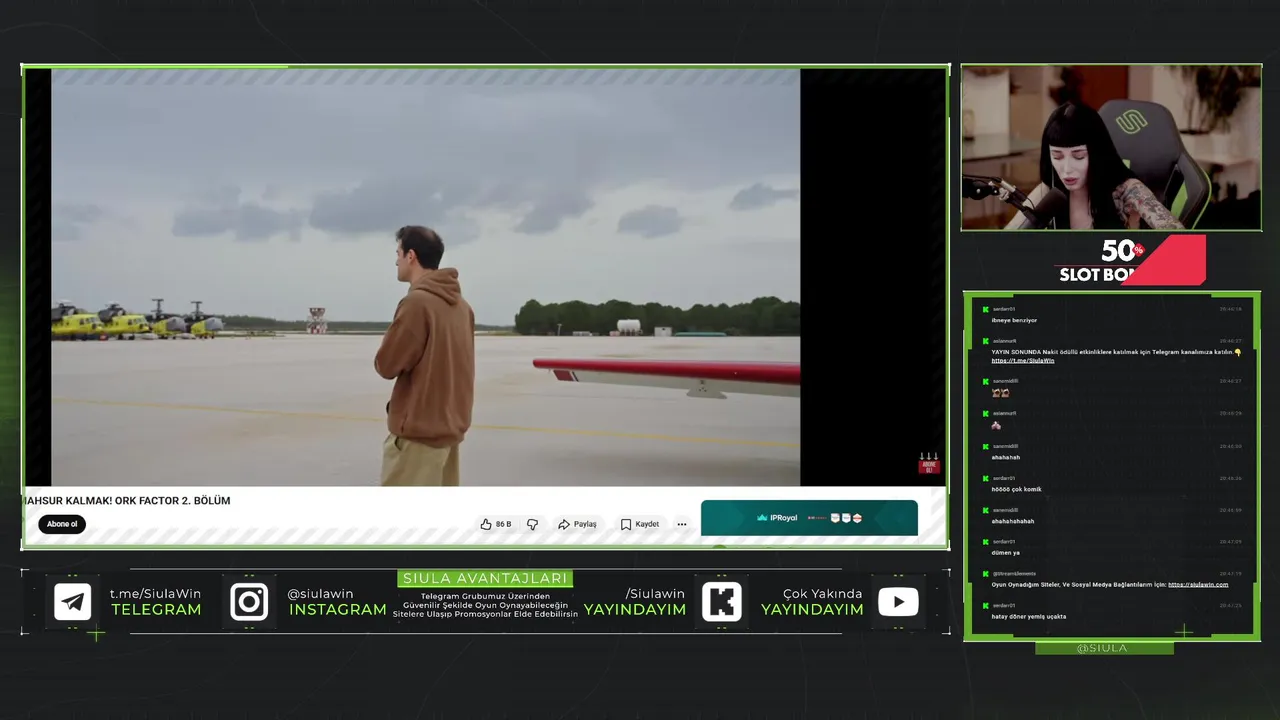Click the video of man in brown hoodie
1280x720 pixels.
(x=426, y=277)
